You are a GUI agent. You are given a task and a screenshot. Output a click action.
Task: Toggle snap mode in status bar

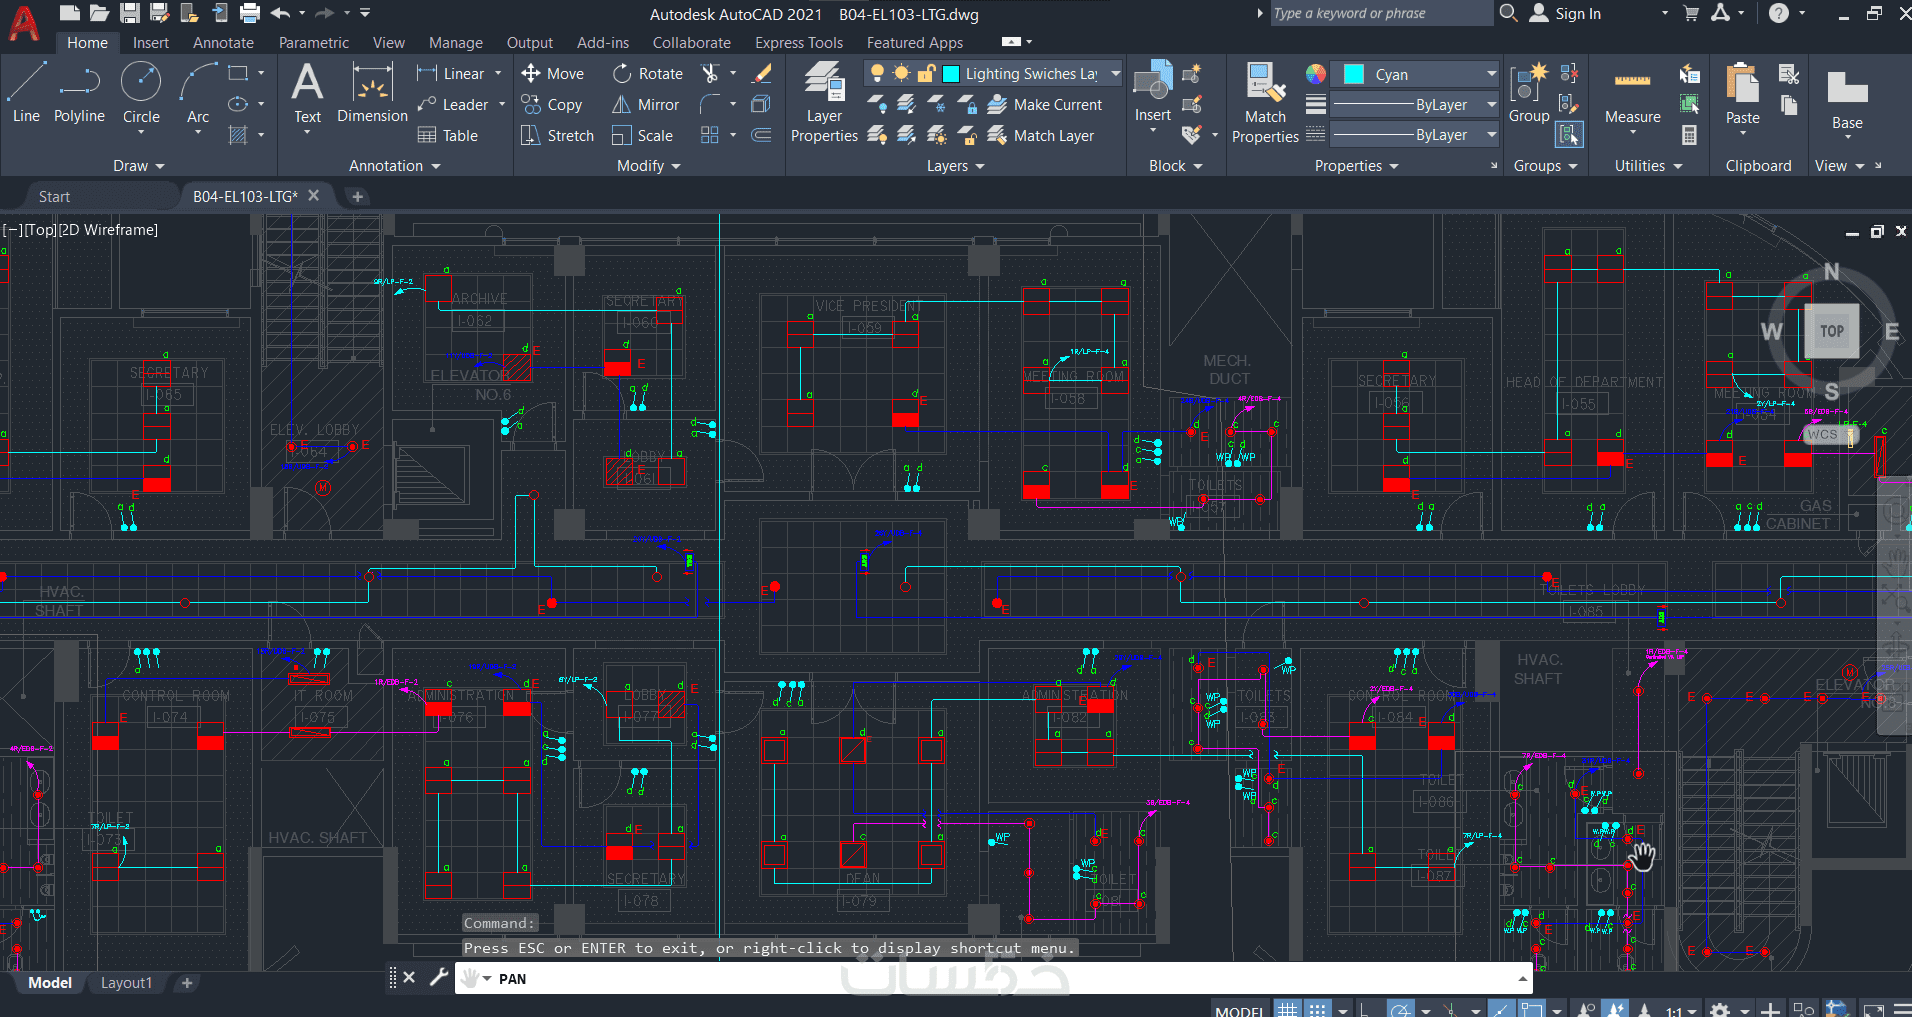tap(1318, 1010)
